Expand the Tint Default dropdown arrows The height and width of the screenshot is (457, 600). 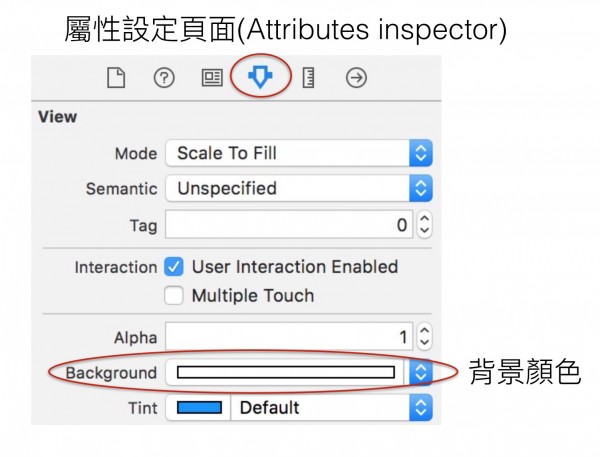click(x=421, y=407)
